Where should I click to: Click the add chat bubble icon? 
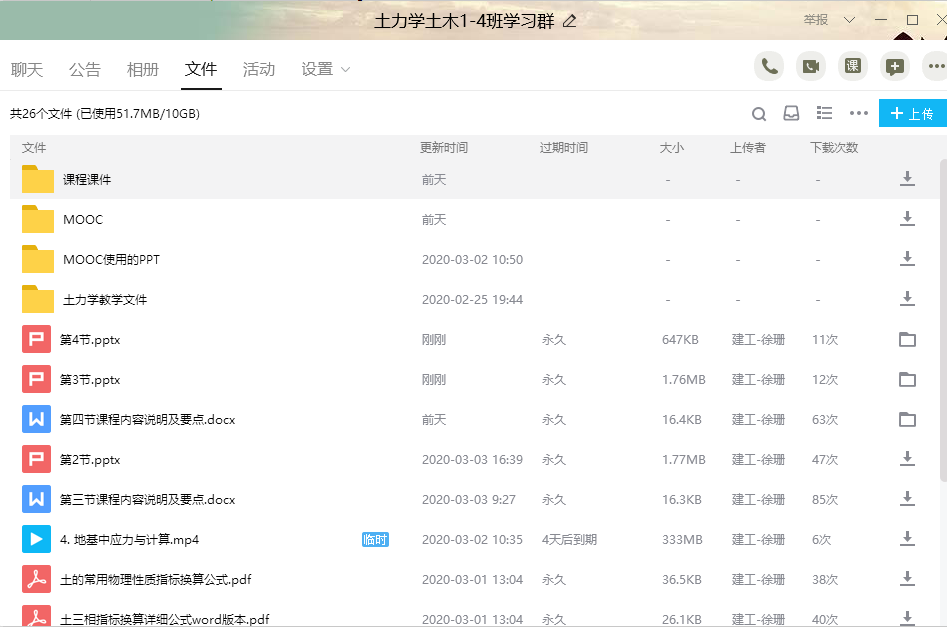[894, 66]
